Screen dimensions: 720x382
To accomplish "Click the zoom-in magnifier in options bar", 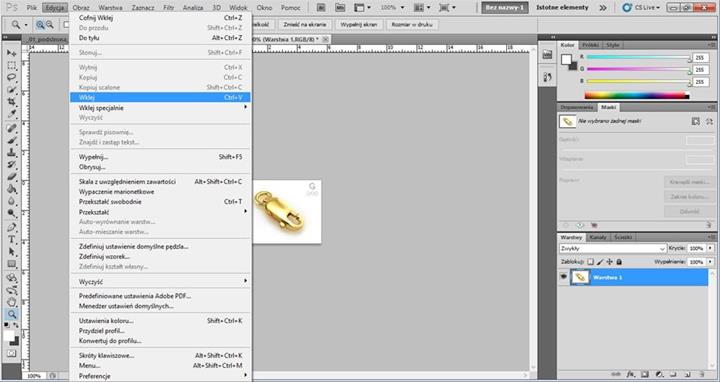I will 40,25.
